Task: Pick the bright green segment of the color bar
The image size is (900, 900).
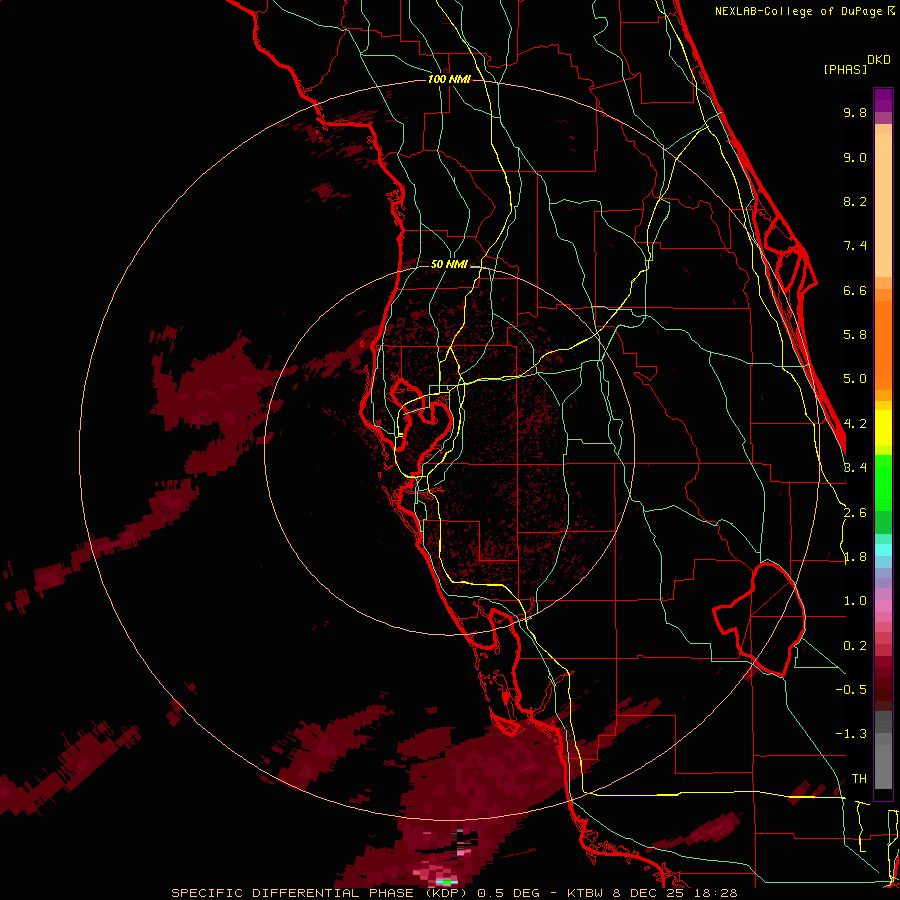Action: click(883, 482)
